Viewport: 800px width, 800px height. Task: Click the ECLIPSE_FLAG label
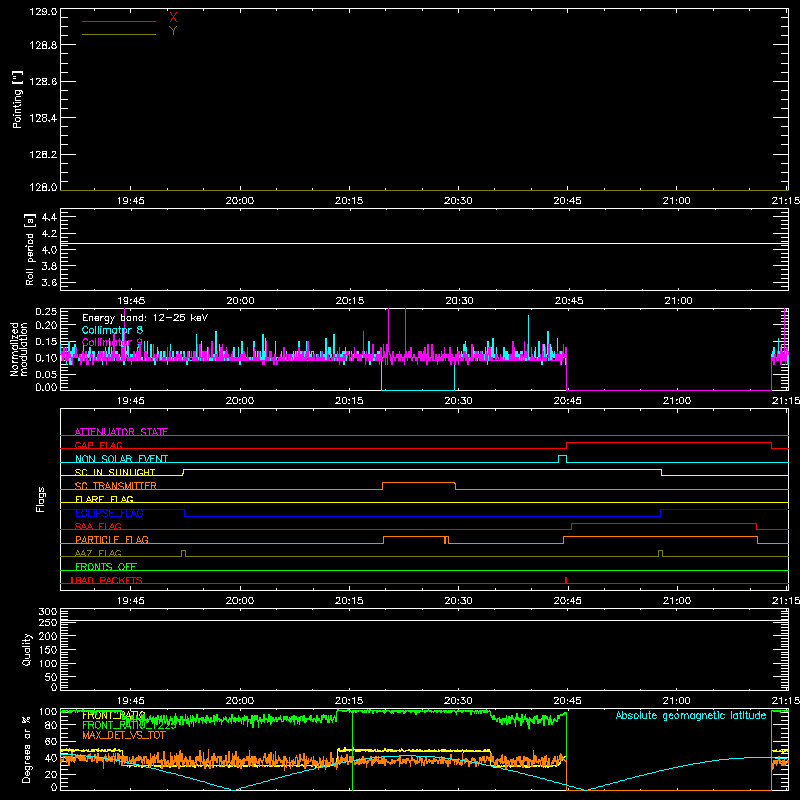pos(109,513)
